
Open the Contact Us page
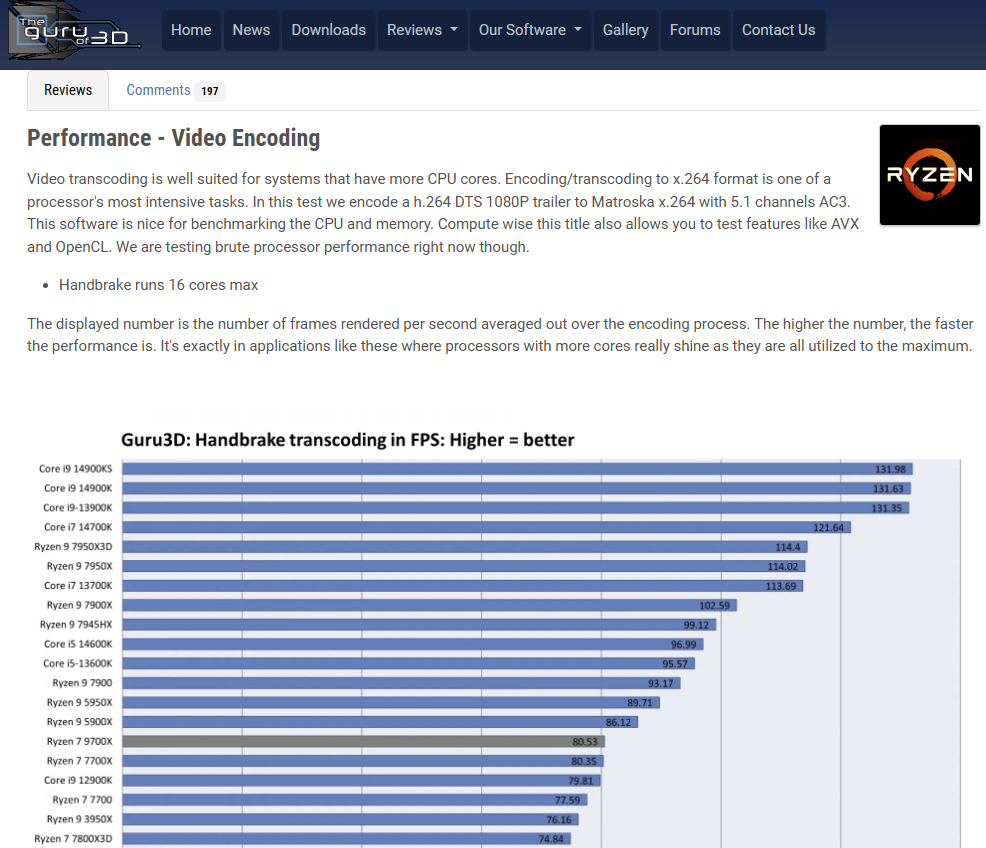[x=778, y=30]
